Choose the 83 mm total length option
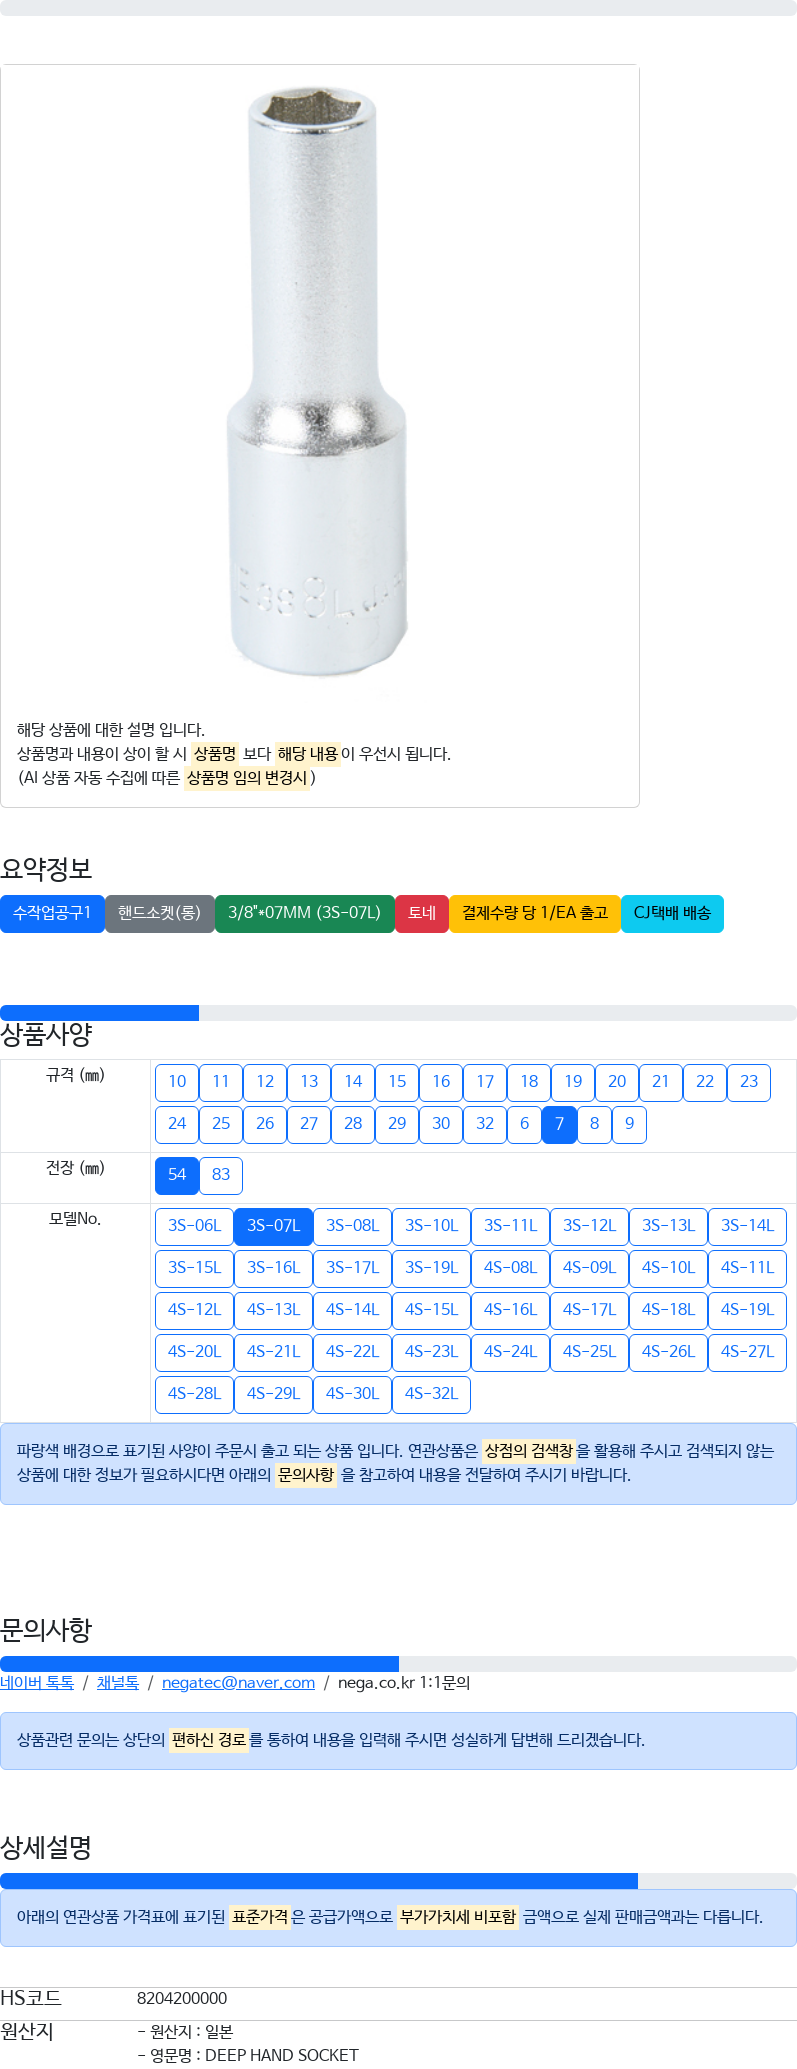The height and width of the screenshot is (2069, 797). pos(221,1175)
